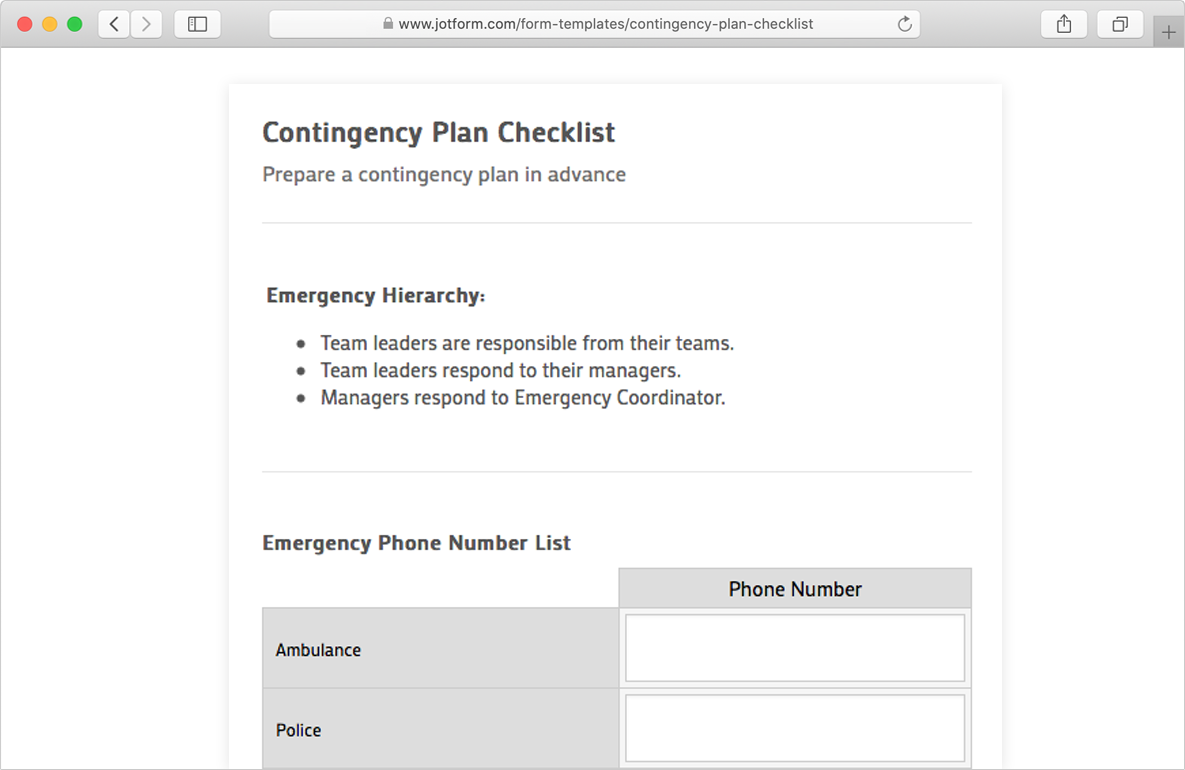Click the Phone Number column header
This screenshot has height=770, width=1185.
795,589
